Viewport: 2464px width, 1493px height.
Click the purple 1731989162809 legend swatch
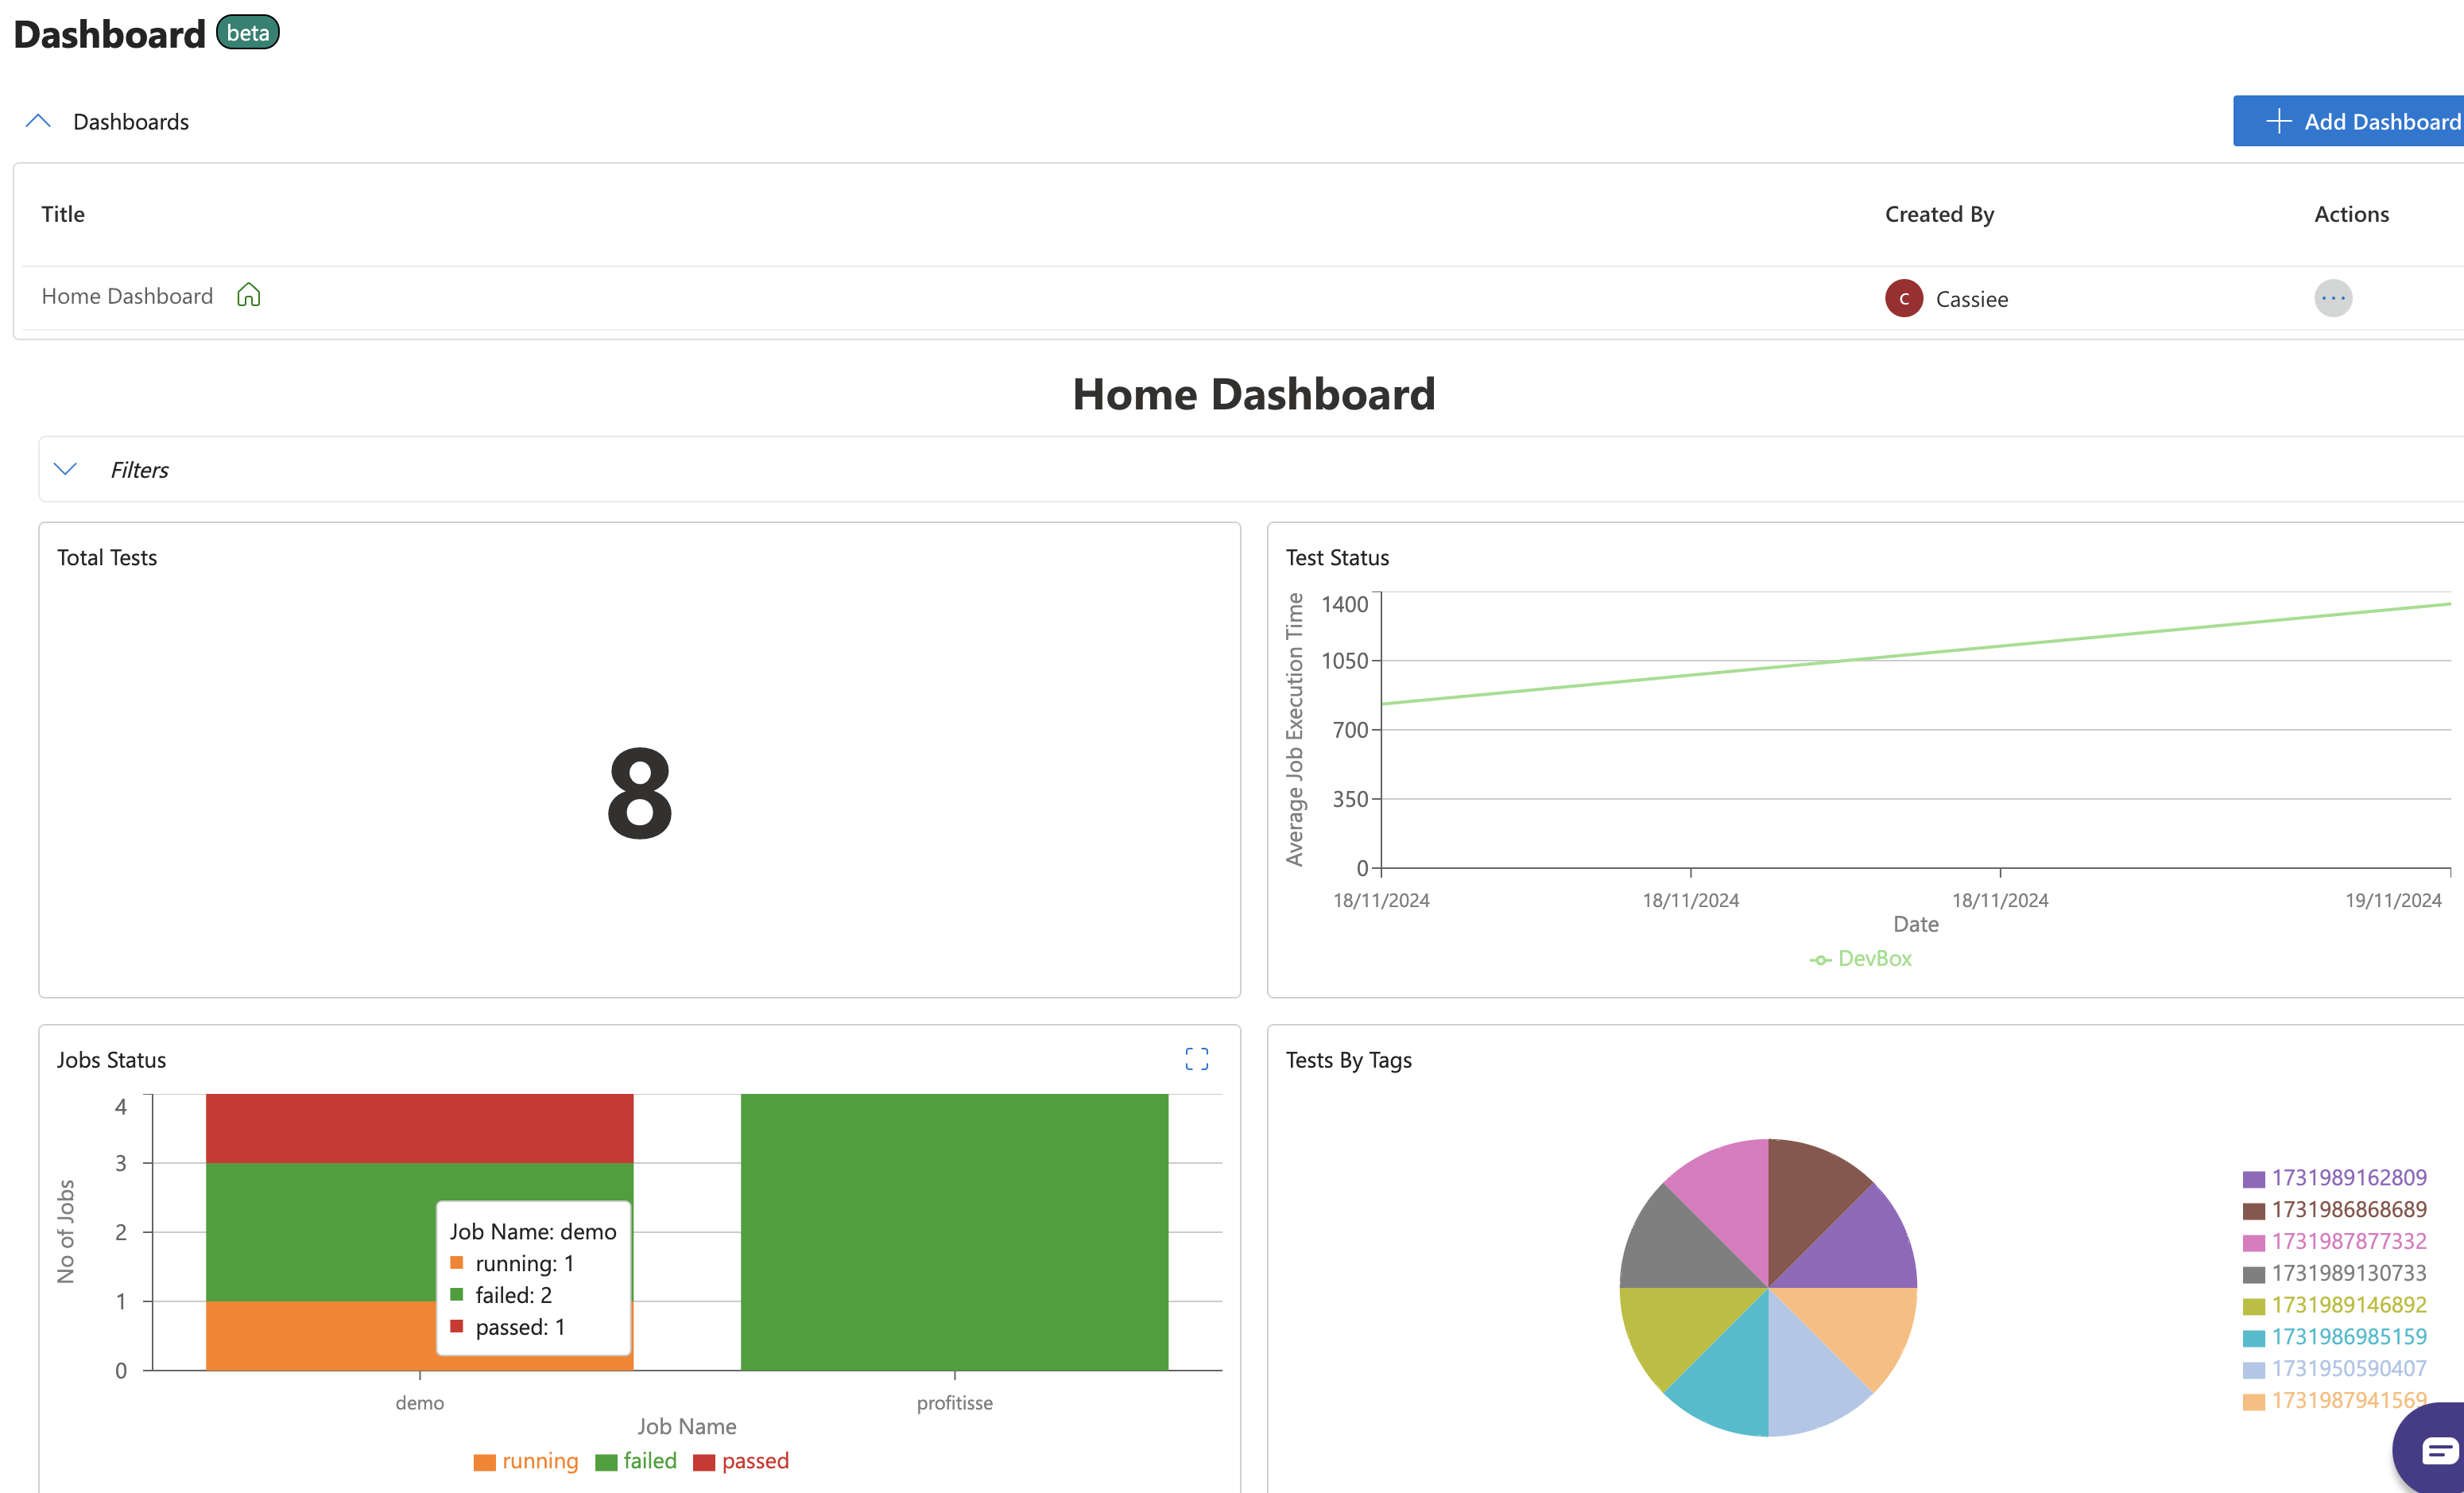point(2253,1178)
